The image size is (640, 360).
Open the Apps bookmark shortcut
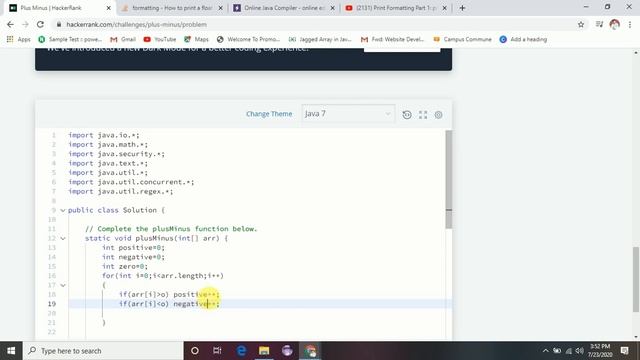click(x=18, y=39)
